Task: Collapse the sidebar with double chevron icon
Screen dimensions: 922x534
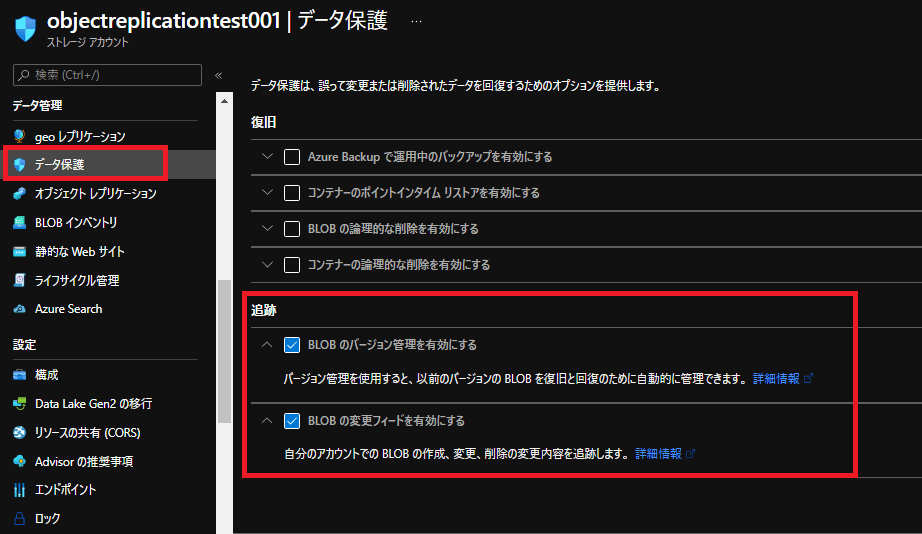Action: tap(218, 75)
